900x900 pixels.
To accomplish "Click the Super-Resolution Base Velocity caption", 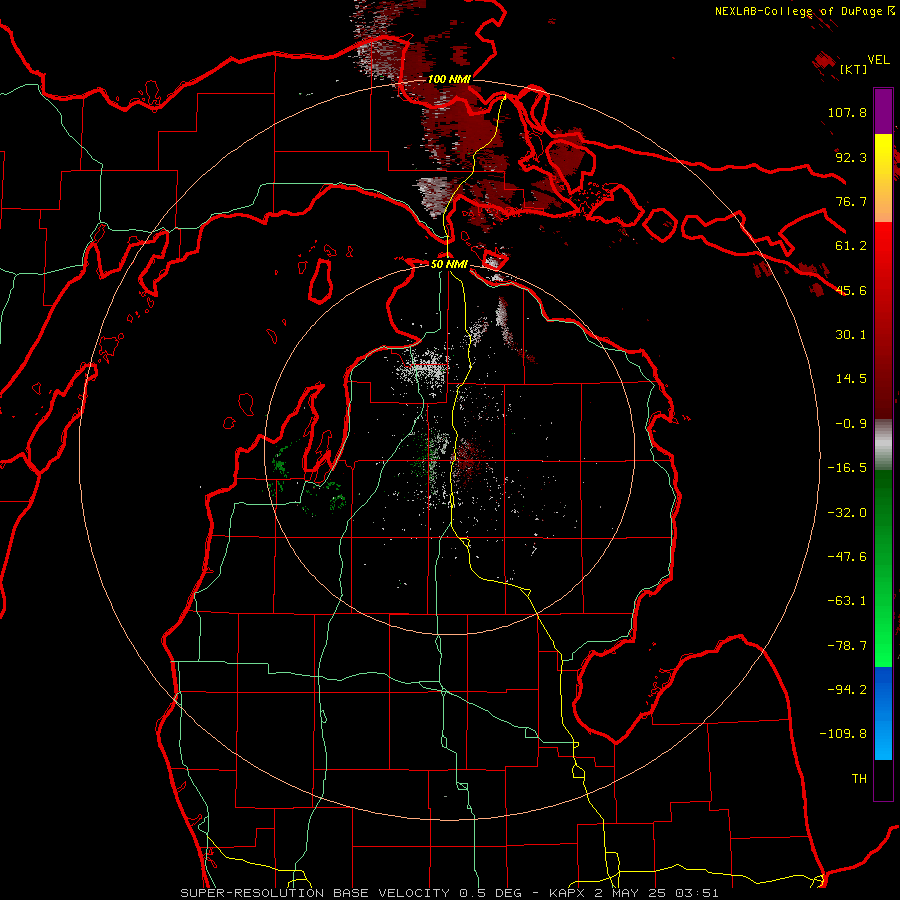I will click(449, 893).
